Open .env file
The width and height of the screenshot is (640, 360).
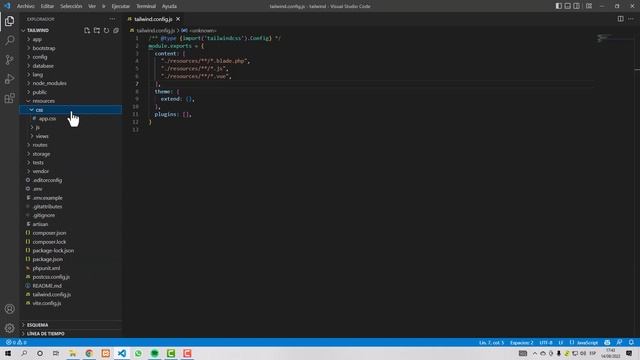coord(37,189)
